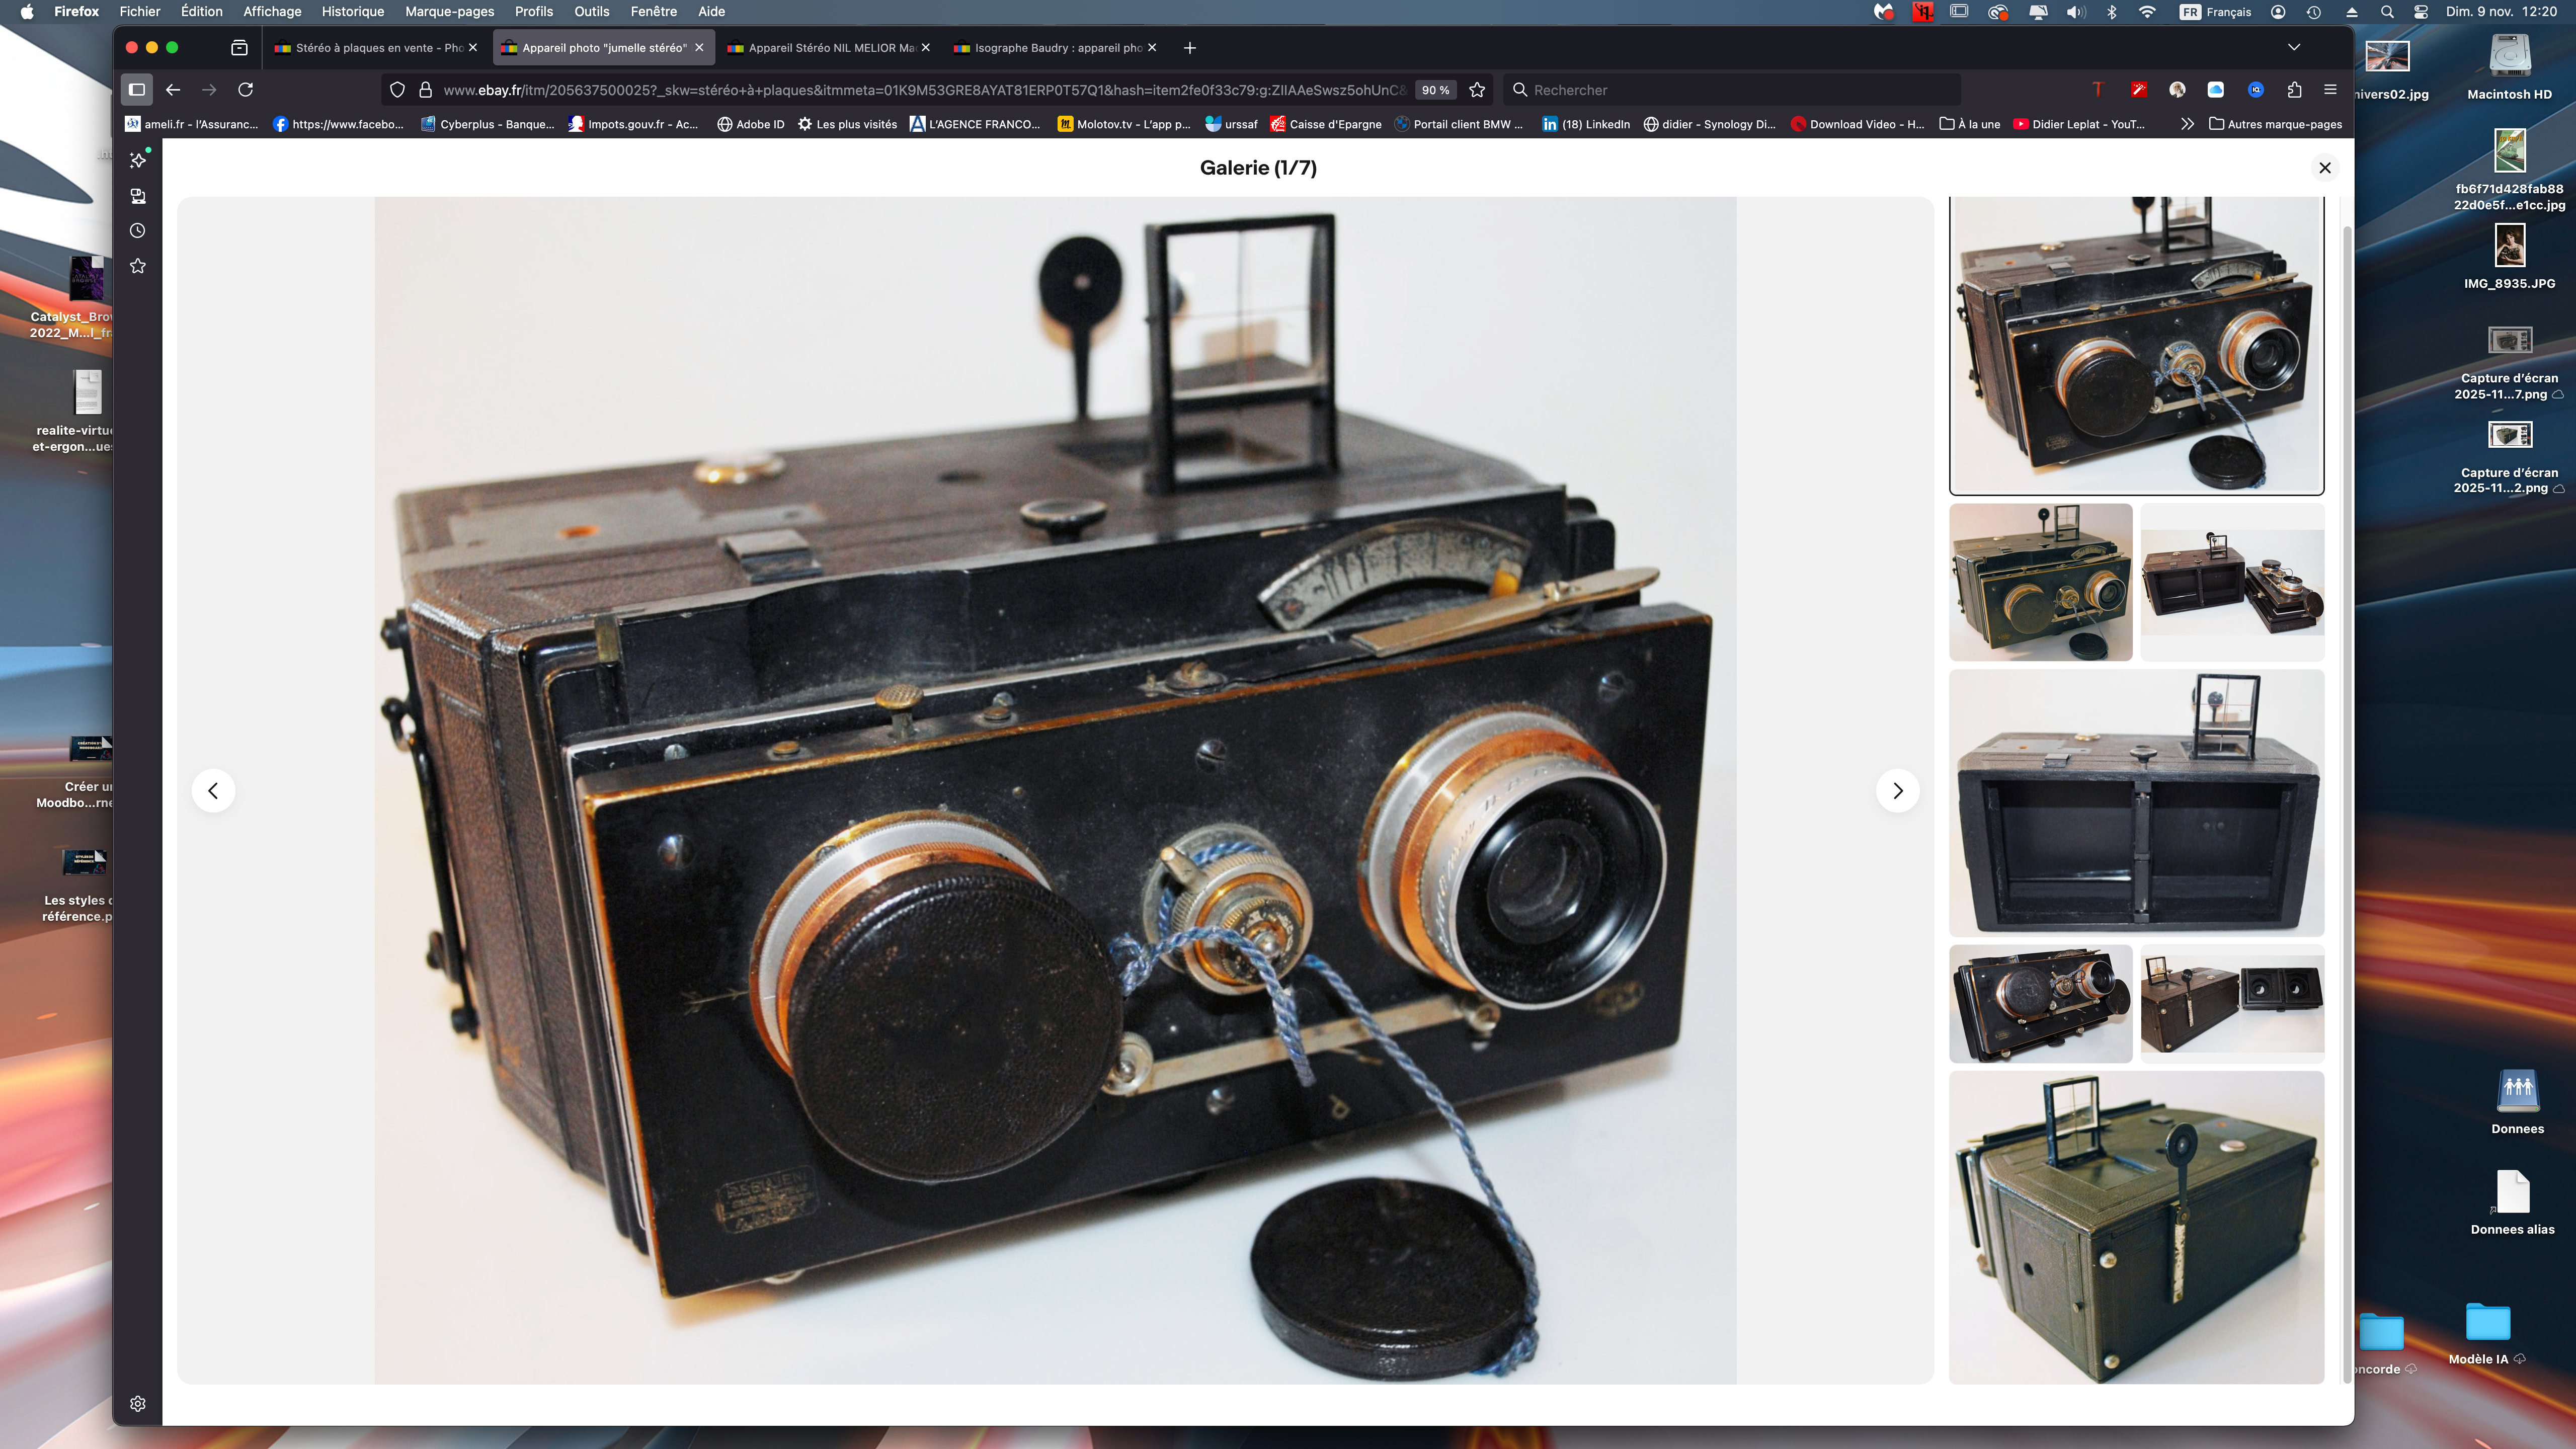The width and height of the screenshot is (2576, 1449).
Task: Open the Historique menu
Action: click(x=352, y=11)
